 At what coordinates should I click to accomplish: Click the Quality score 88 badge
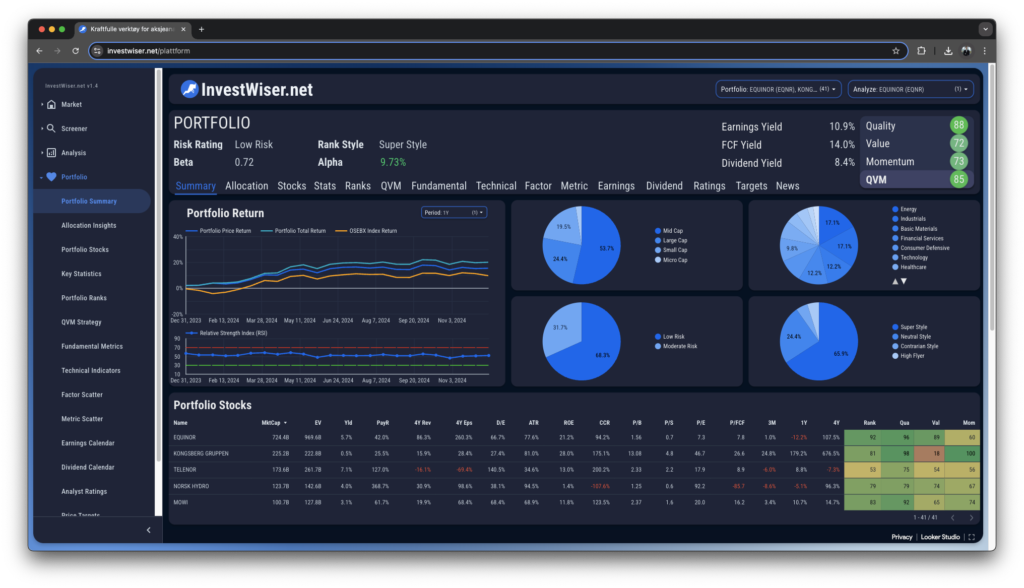coord(958,125)
